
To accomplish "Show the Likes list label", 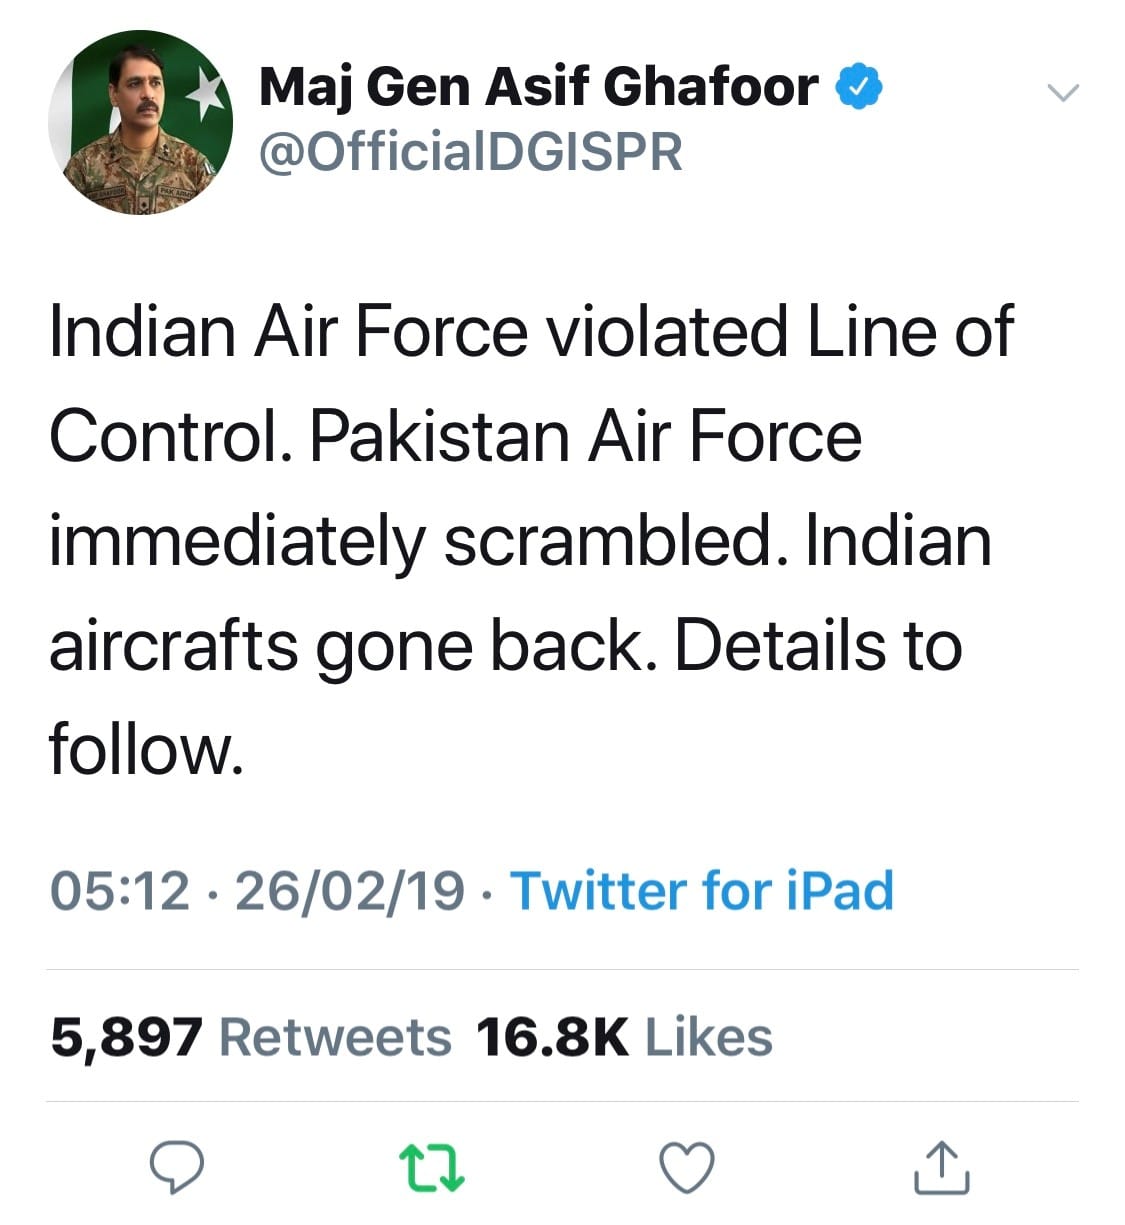I will coord(708,1037).
